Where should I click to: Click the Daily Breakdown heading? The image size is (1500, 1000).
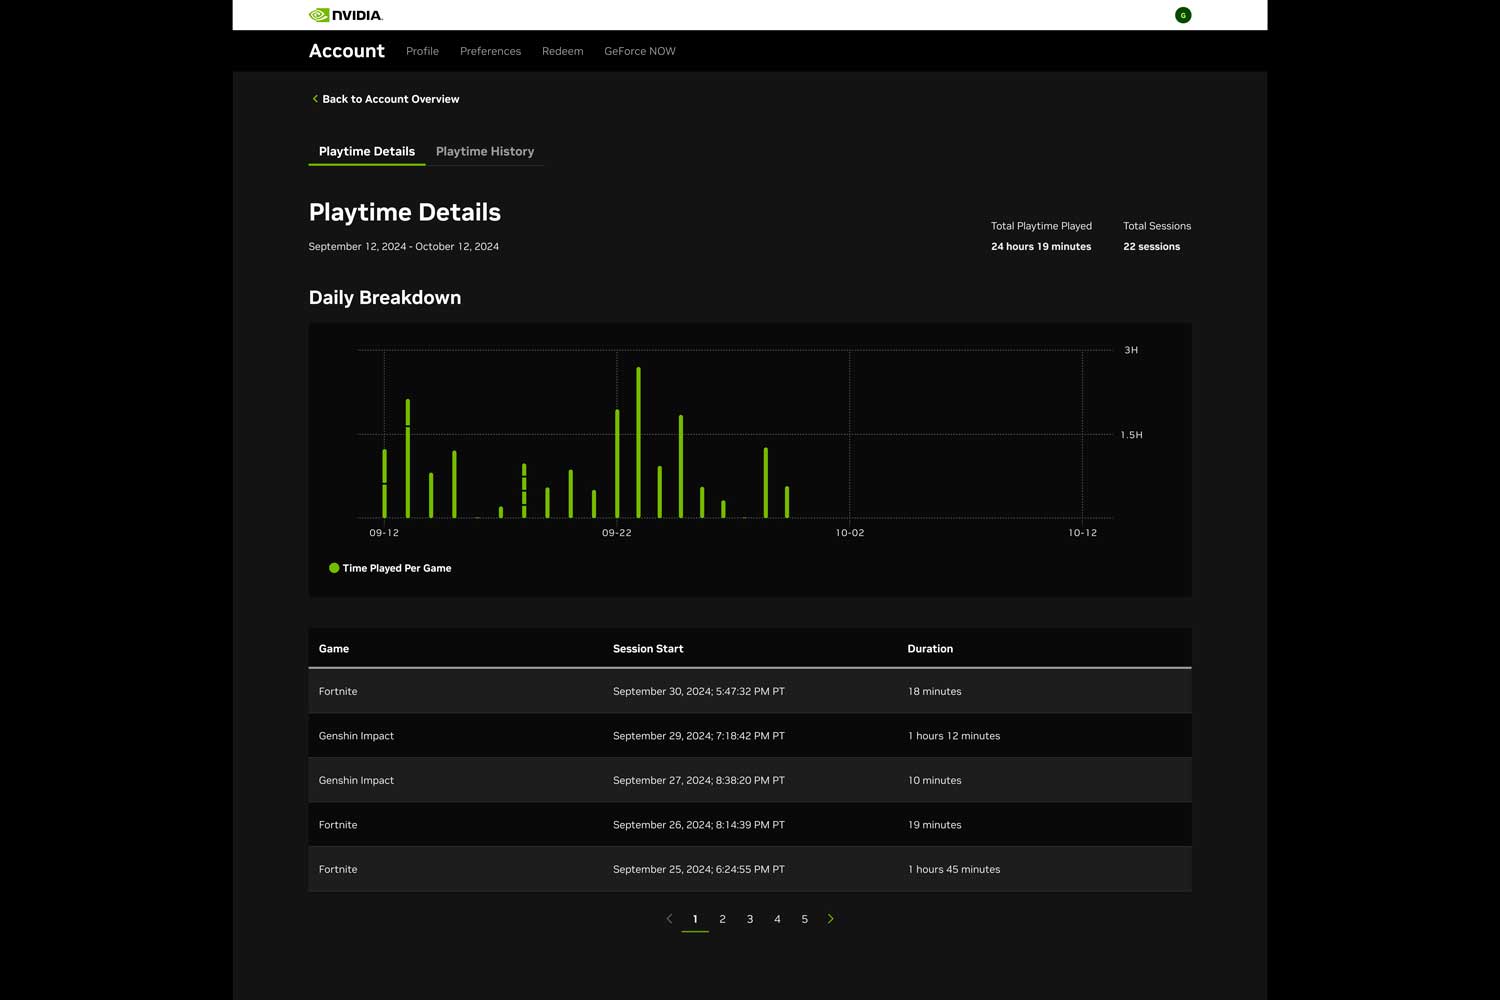coord(385,298)
